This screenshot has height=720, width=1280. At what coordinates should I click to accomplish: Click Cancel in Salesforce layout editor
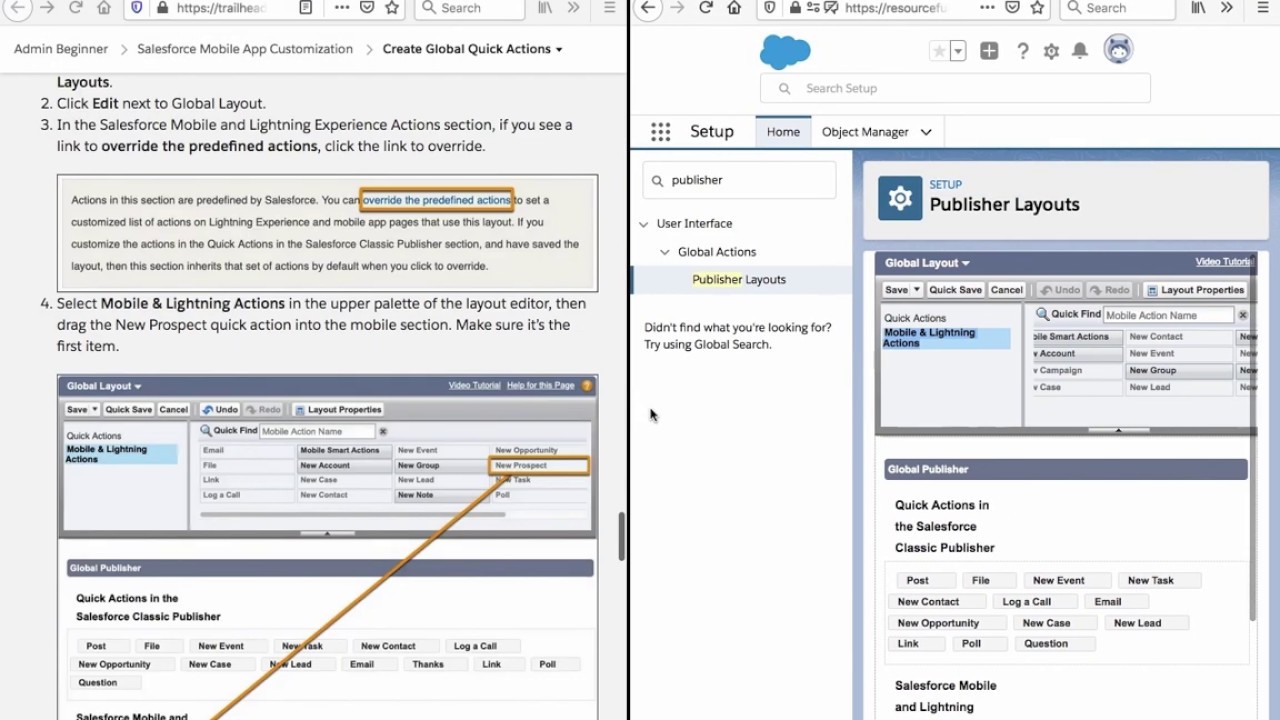coord(1007,290)
